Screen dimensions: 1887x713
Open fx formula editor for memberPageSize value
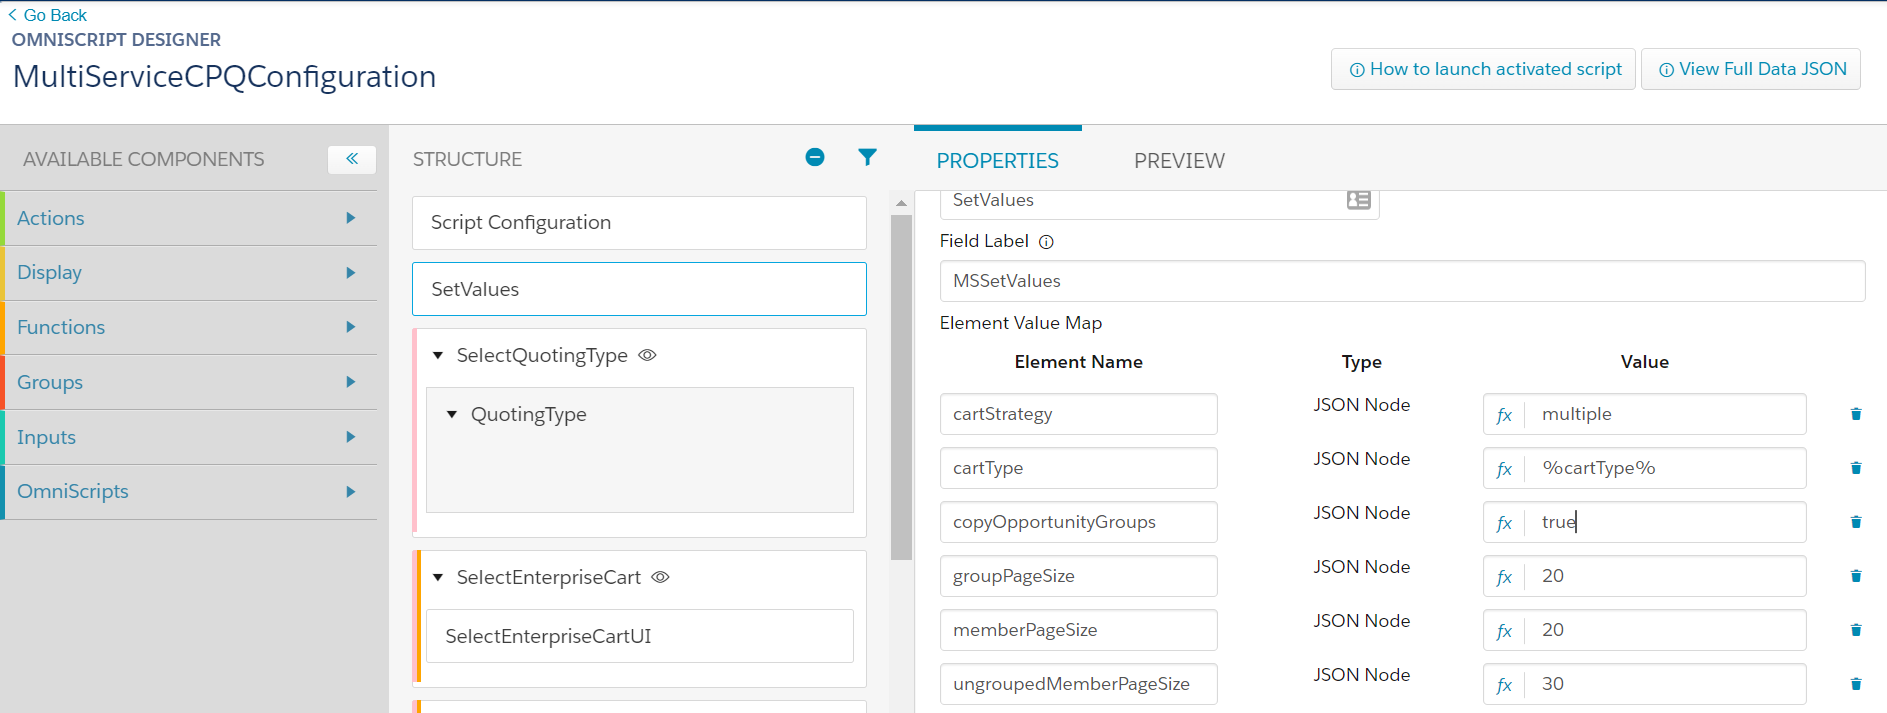pos(1504,631)
